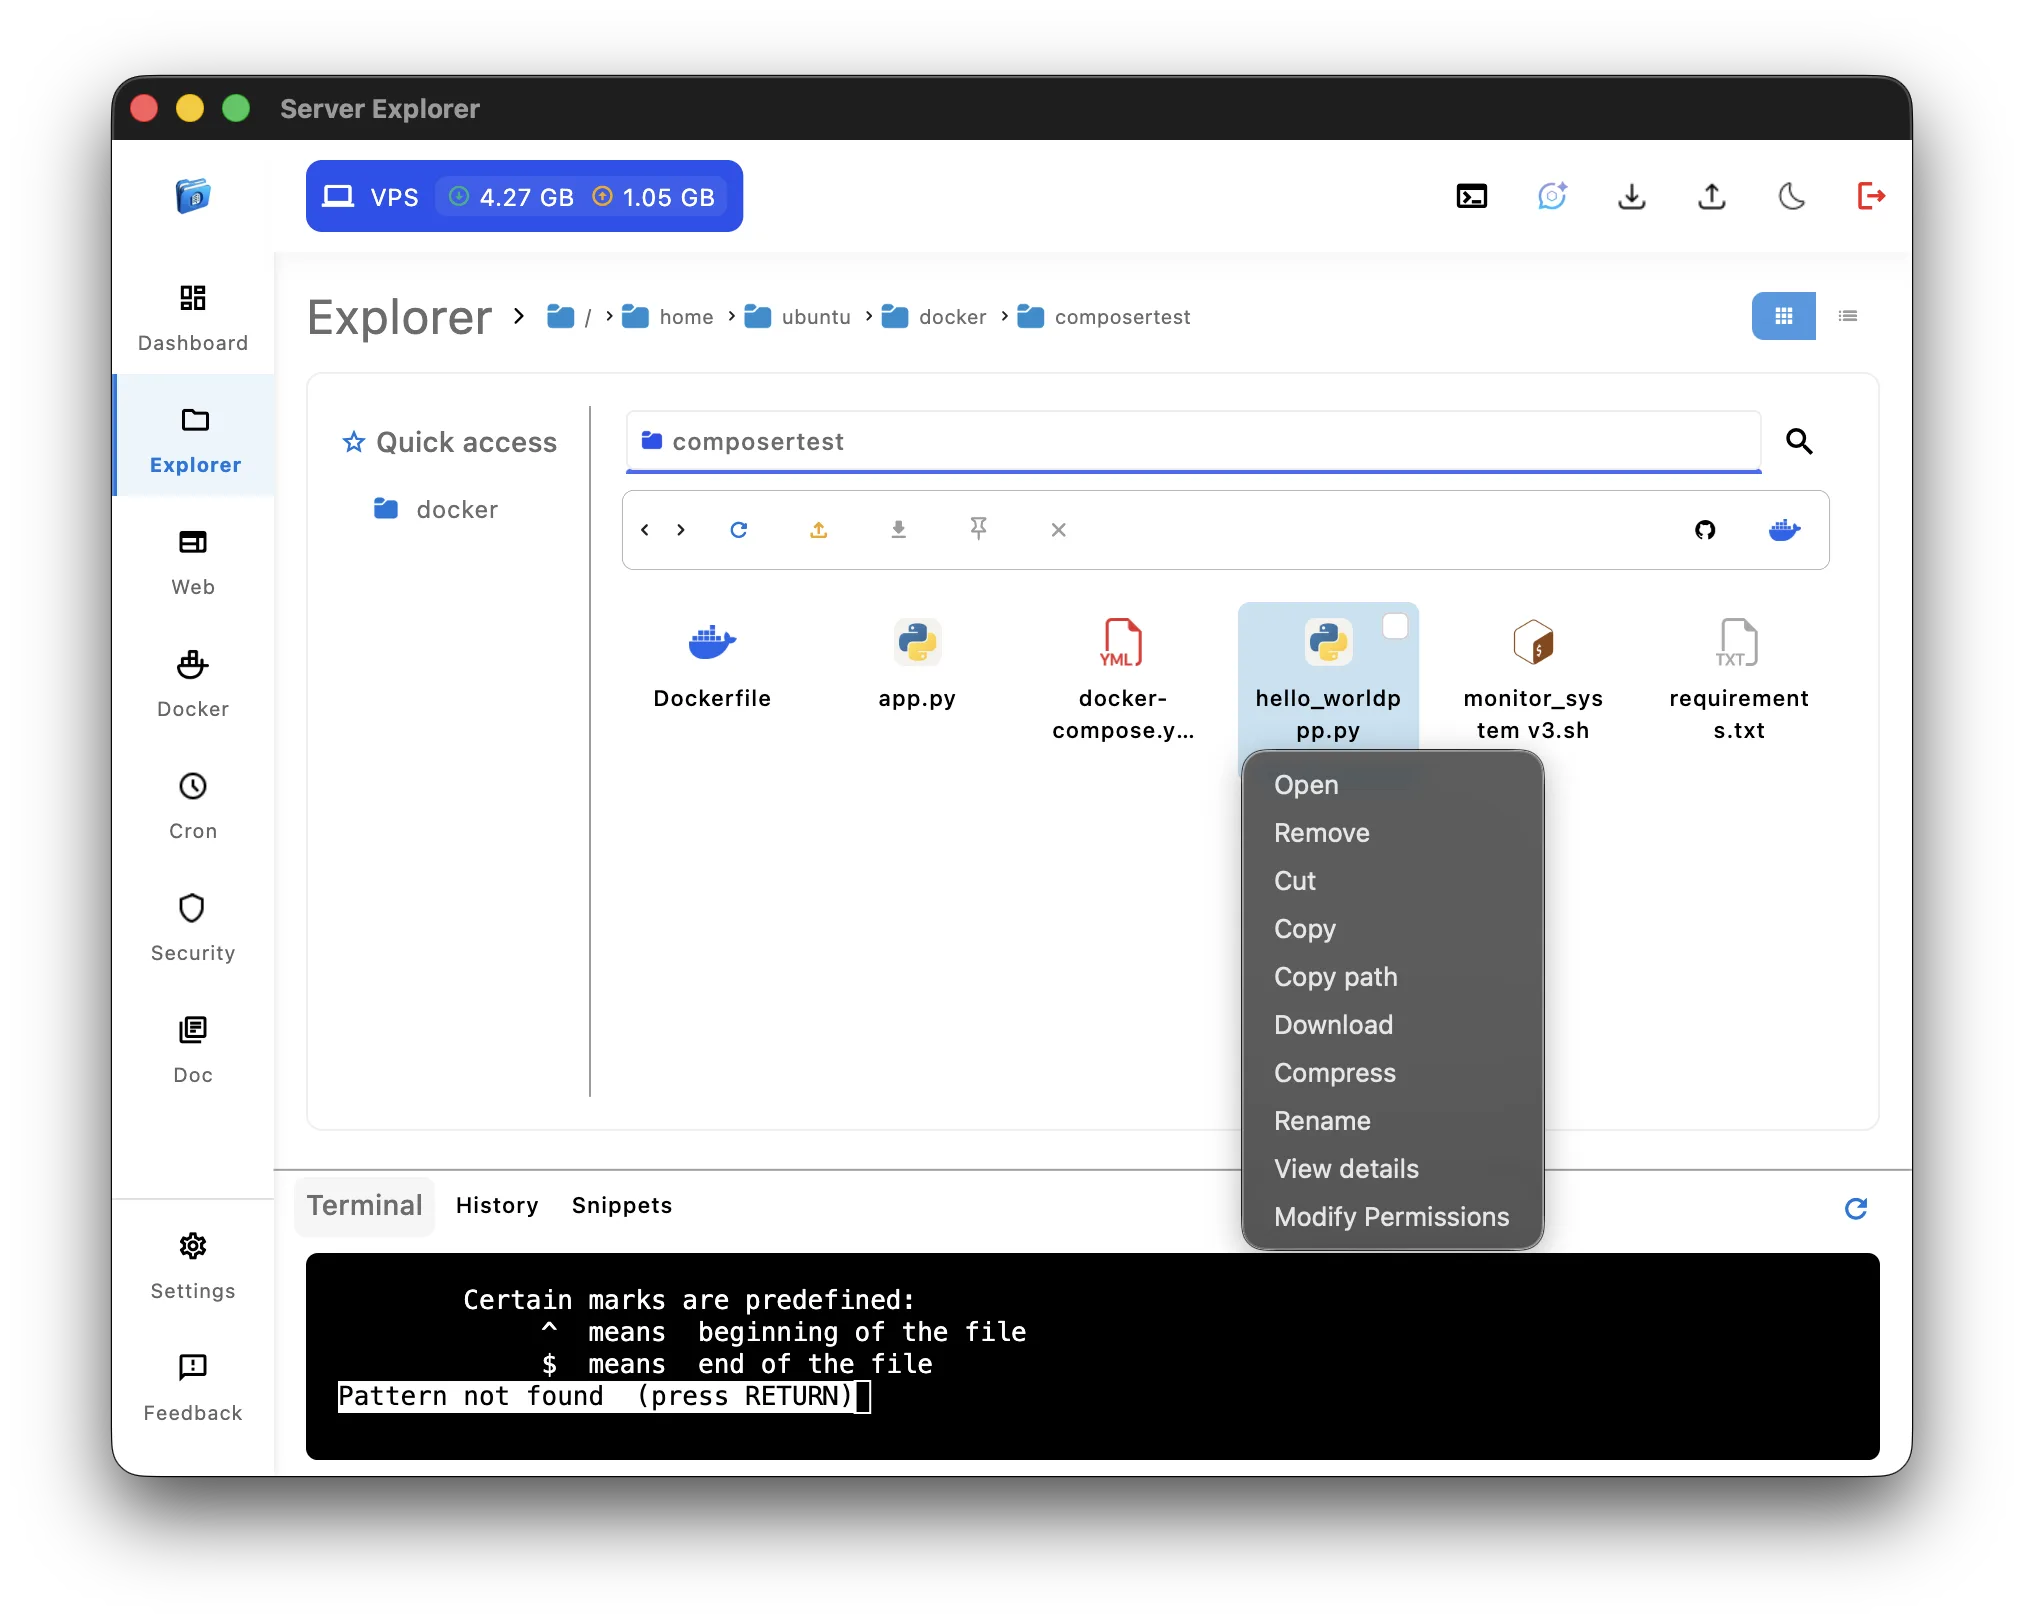
Task: Switch to grid view
Action: [x=1783, y=316]
